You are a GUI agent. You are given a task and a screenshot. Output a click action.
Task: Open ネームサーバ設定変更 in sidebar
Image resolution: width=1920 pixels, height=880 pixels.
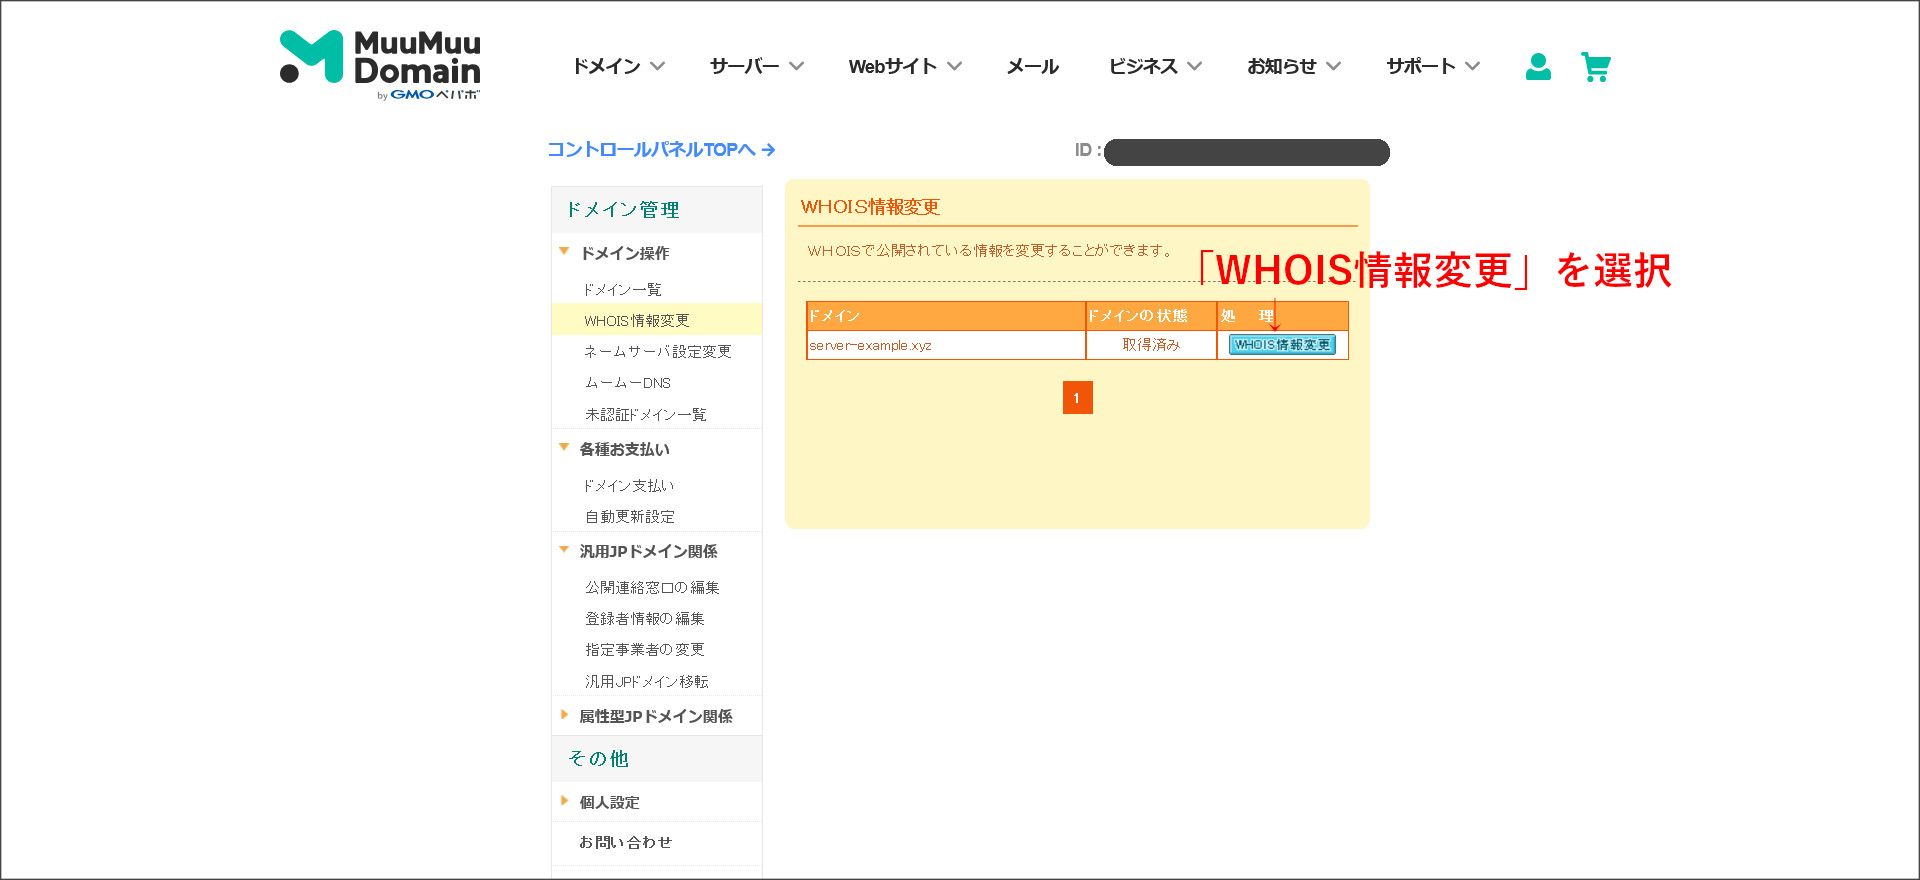click(x=658, y=351)
